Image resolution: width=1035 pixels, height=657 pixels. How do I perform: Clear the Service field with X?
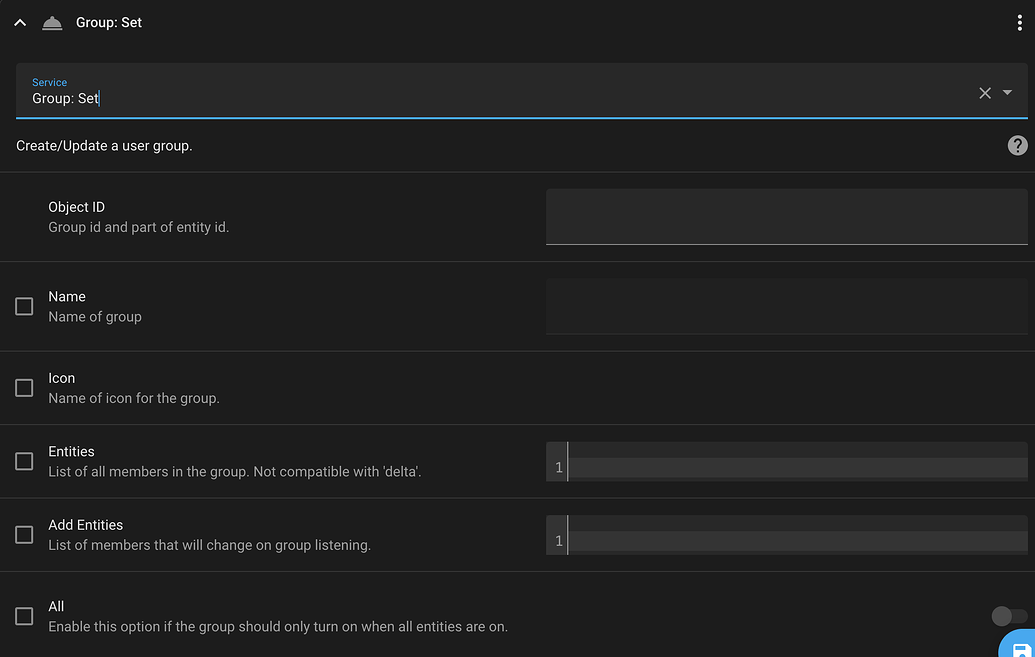click(985, 93)
